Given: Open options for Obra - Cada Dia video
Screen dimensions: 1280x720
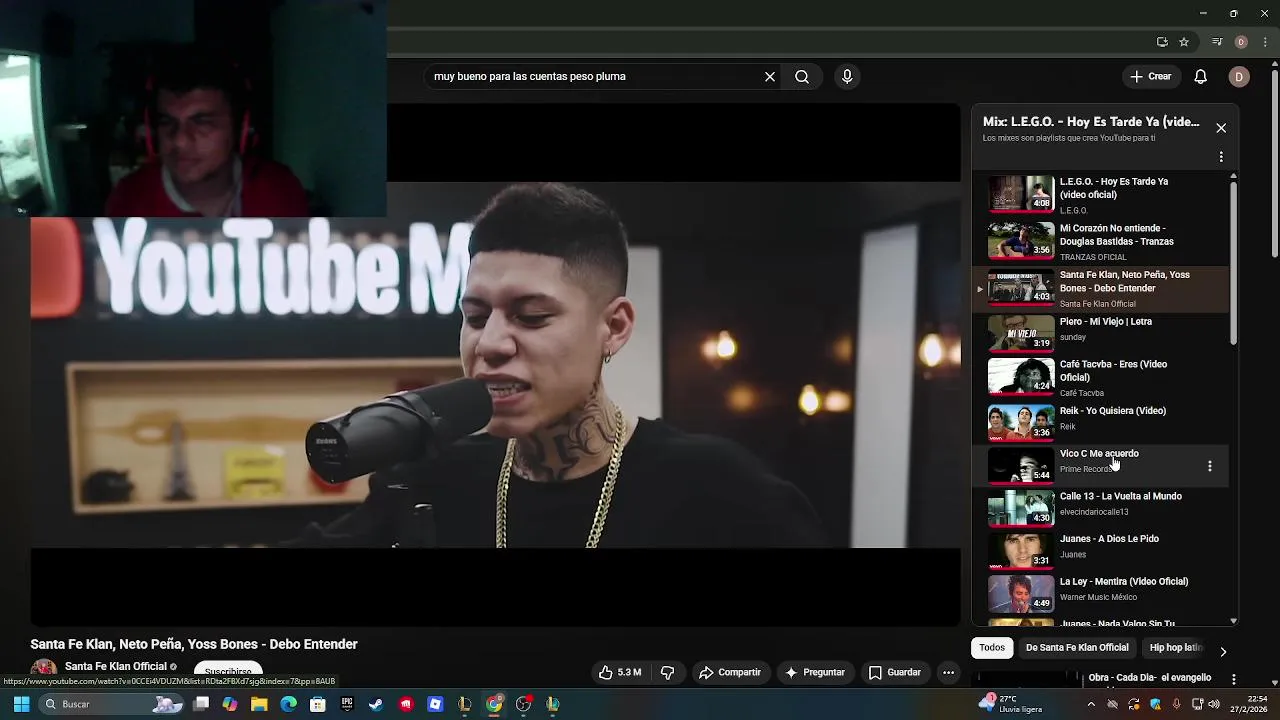Looking at the screenshot, I should tap(1234, 679).
